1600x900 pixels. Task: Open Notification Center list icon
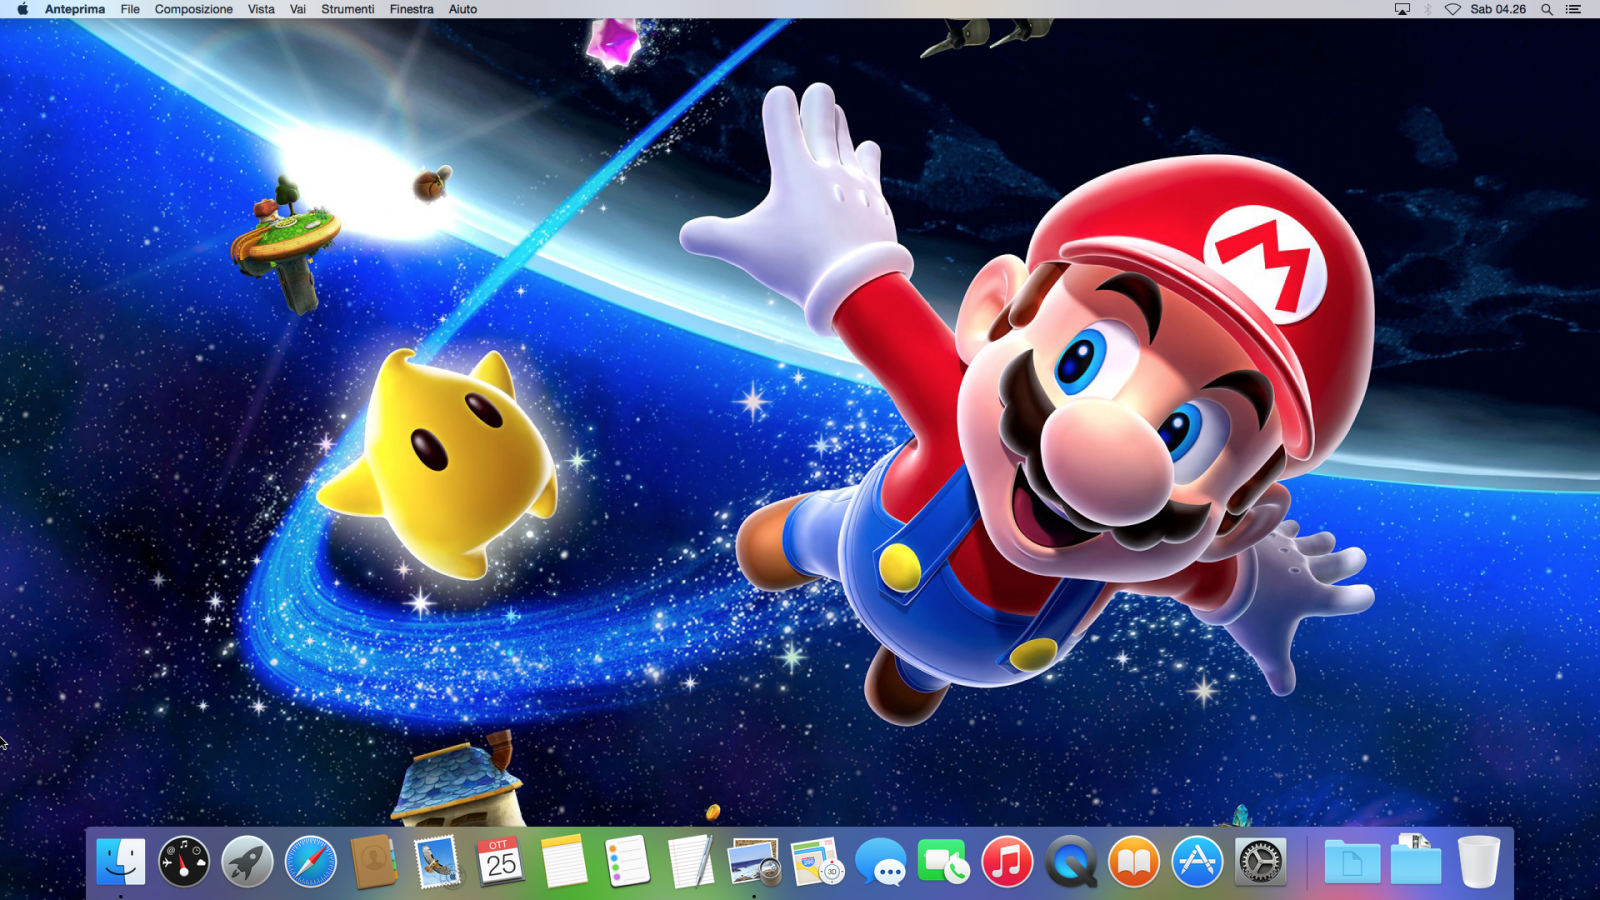(1573, 9)
